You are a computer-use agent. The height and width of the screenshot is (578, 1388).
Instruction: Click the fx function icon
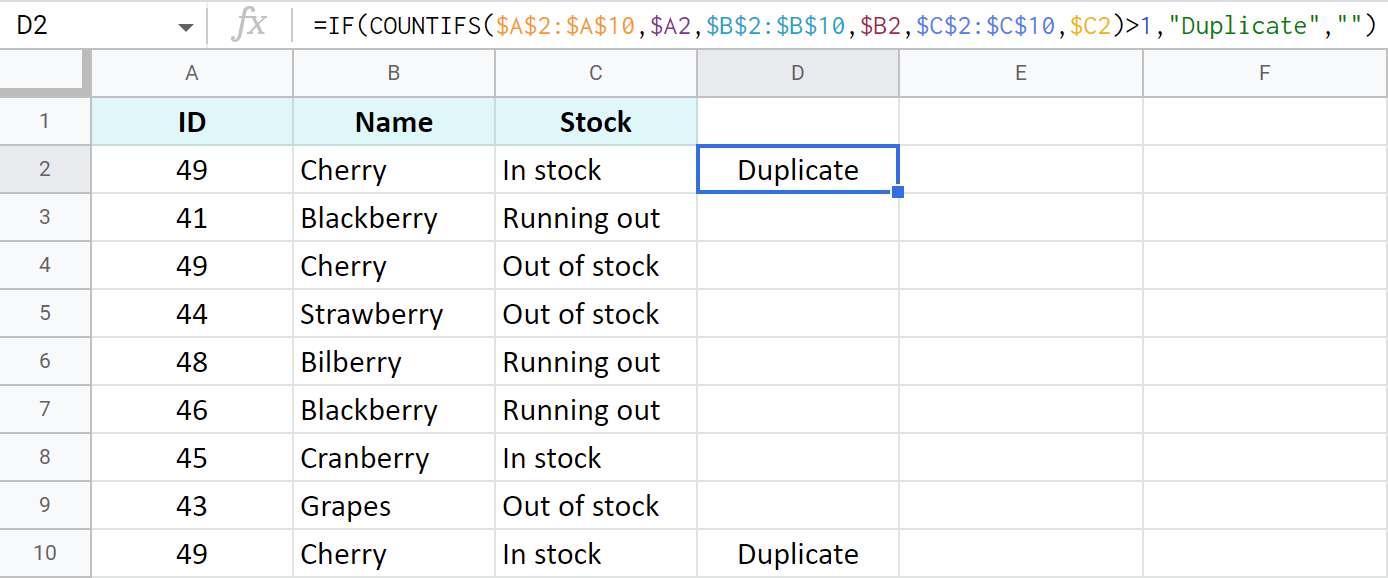(x=254, y=25)
